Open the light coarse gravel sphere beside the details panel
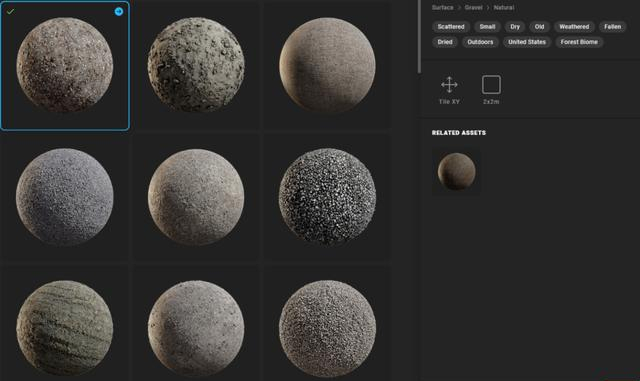Screen dimensions: 640x381 point(327,328)
